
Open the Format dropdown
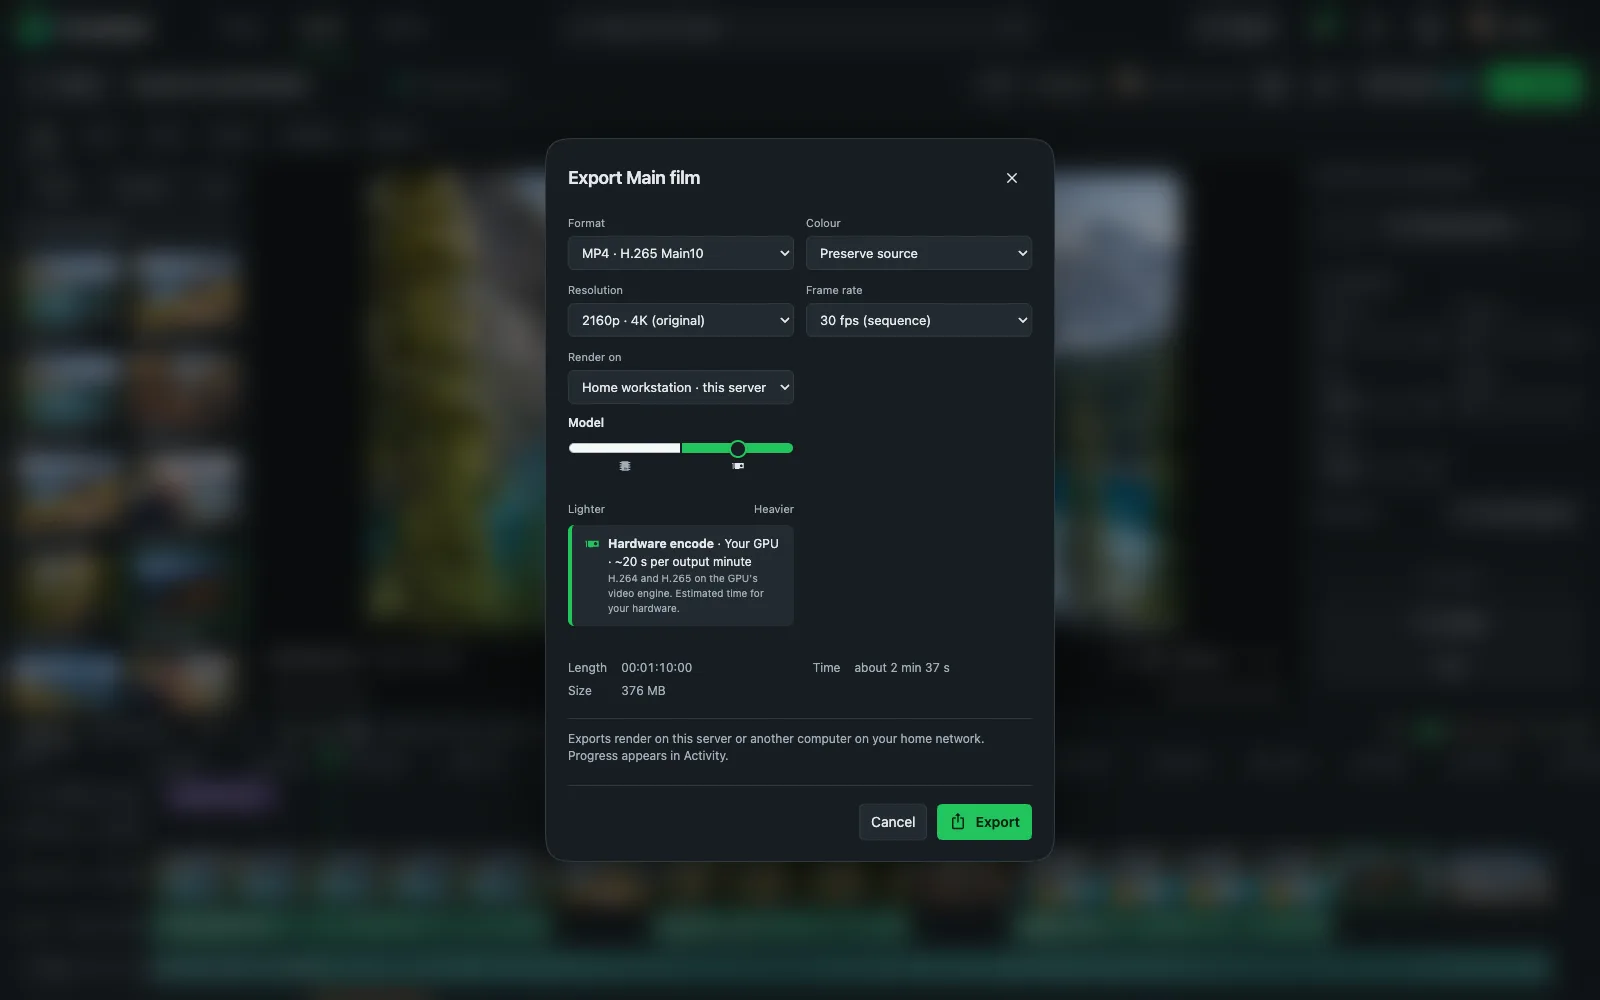coord(681,253)
